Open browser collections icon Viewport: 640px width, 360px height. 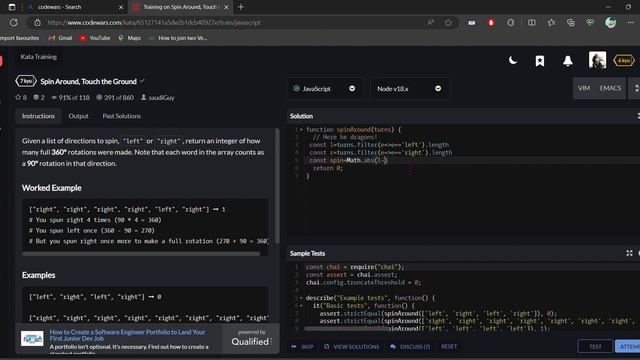click(571, 22)
